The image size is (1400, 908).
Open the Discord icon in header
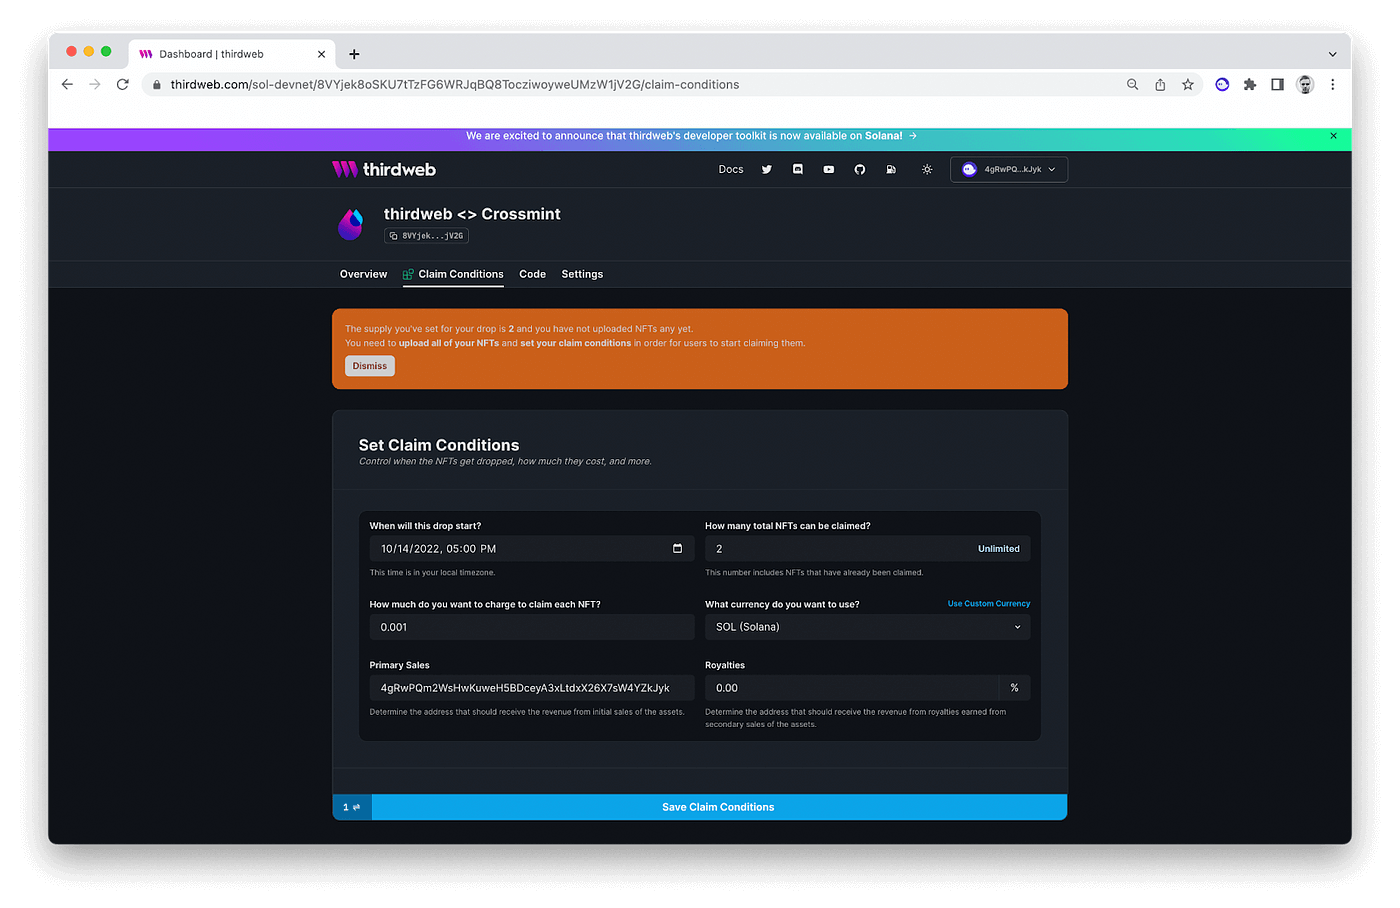coord(798,170)
